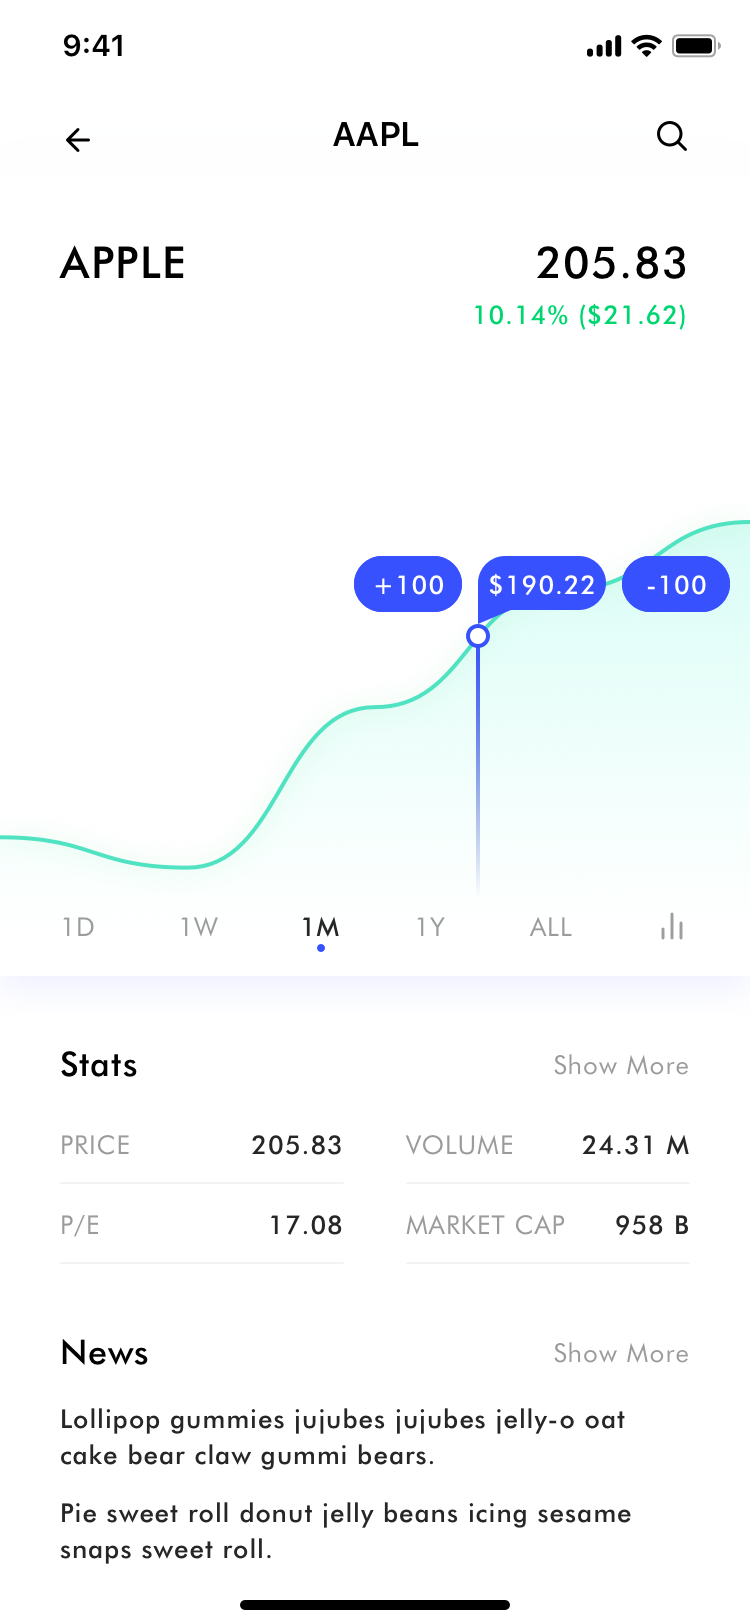The width and height of the screenshot is (750, 1624).
Task: Click the chart marker handle circle
Action: point(478,636)
